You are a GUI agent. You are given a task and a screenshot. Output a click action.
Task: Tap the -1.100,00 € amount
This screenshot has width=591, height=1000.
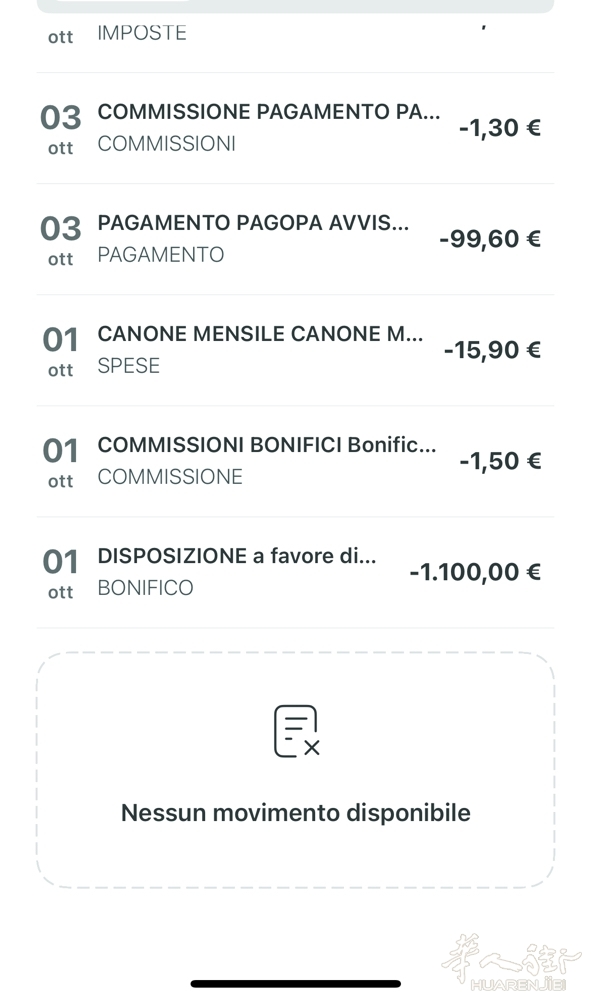(475, 572)
